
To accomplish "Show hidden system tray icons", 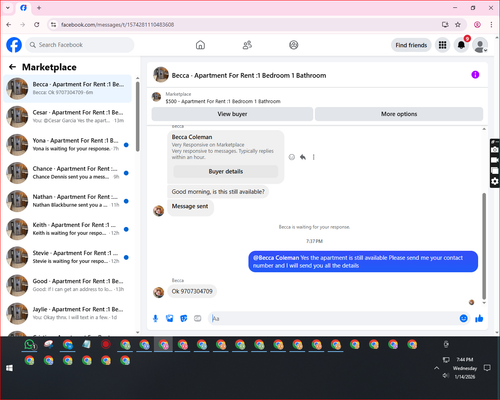I will (x=436, y=368).
